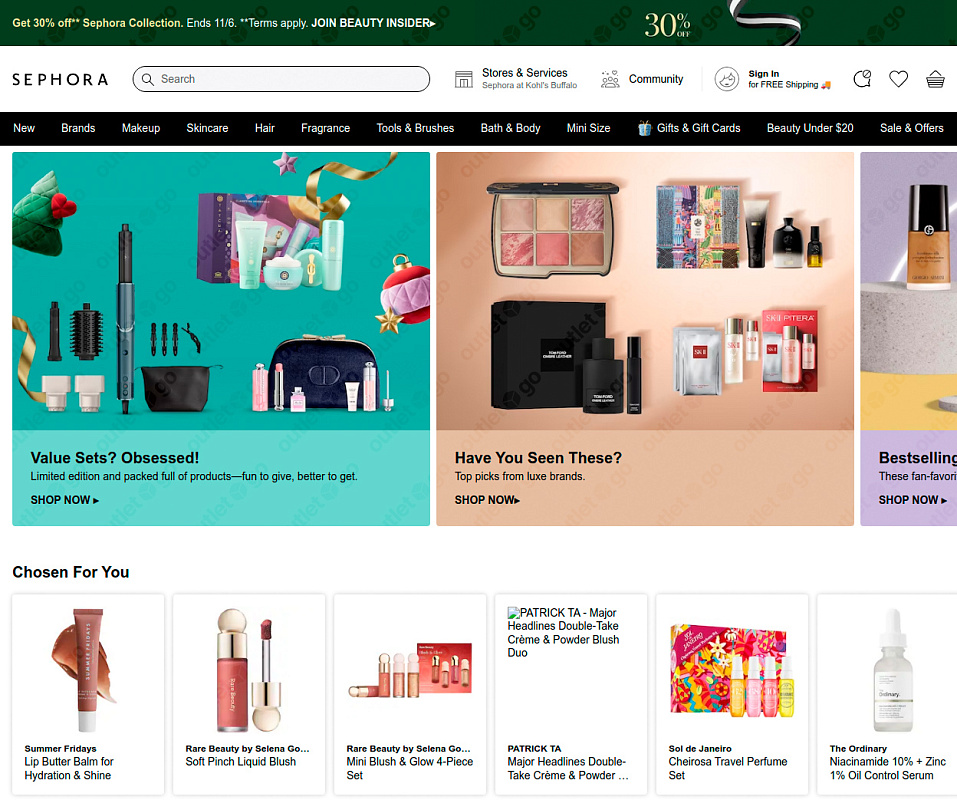Click JOIN BEAUTY INSIDER link

tap(374, 23)
